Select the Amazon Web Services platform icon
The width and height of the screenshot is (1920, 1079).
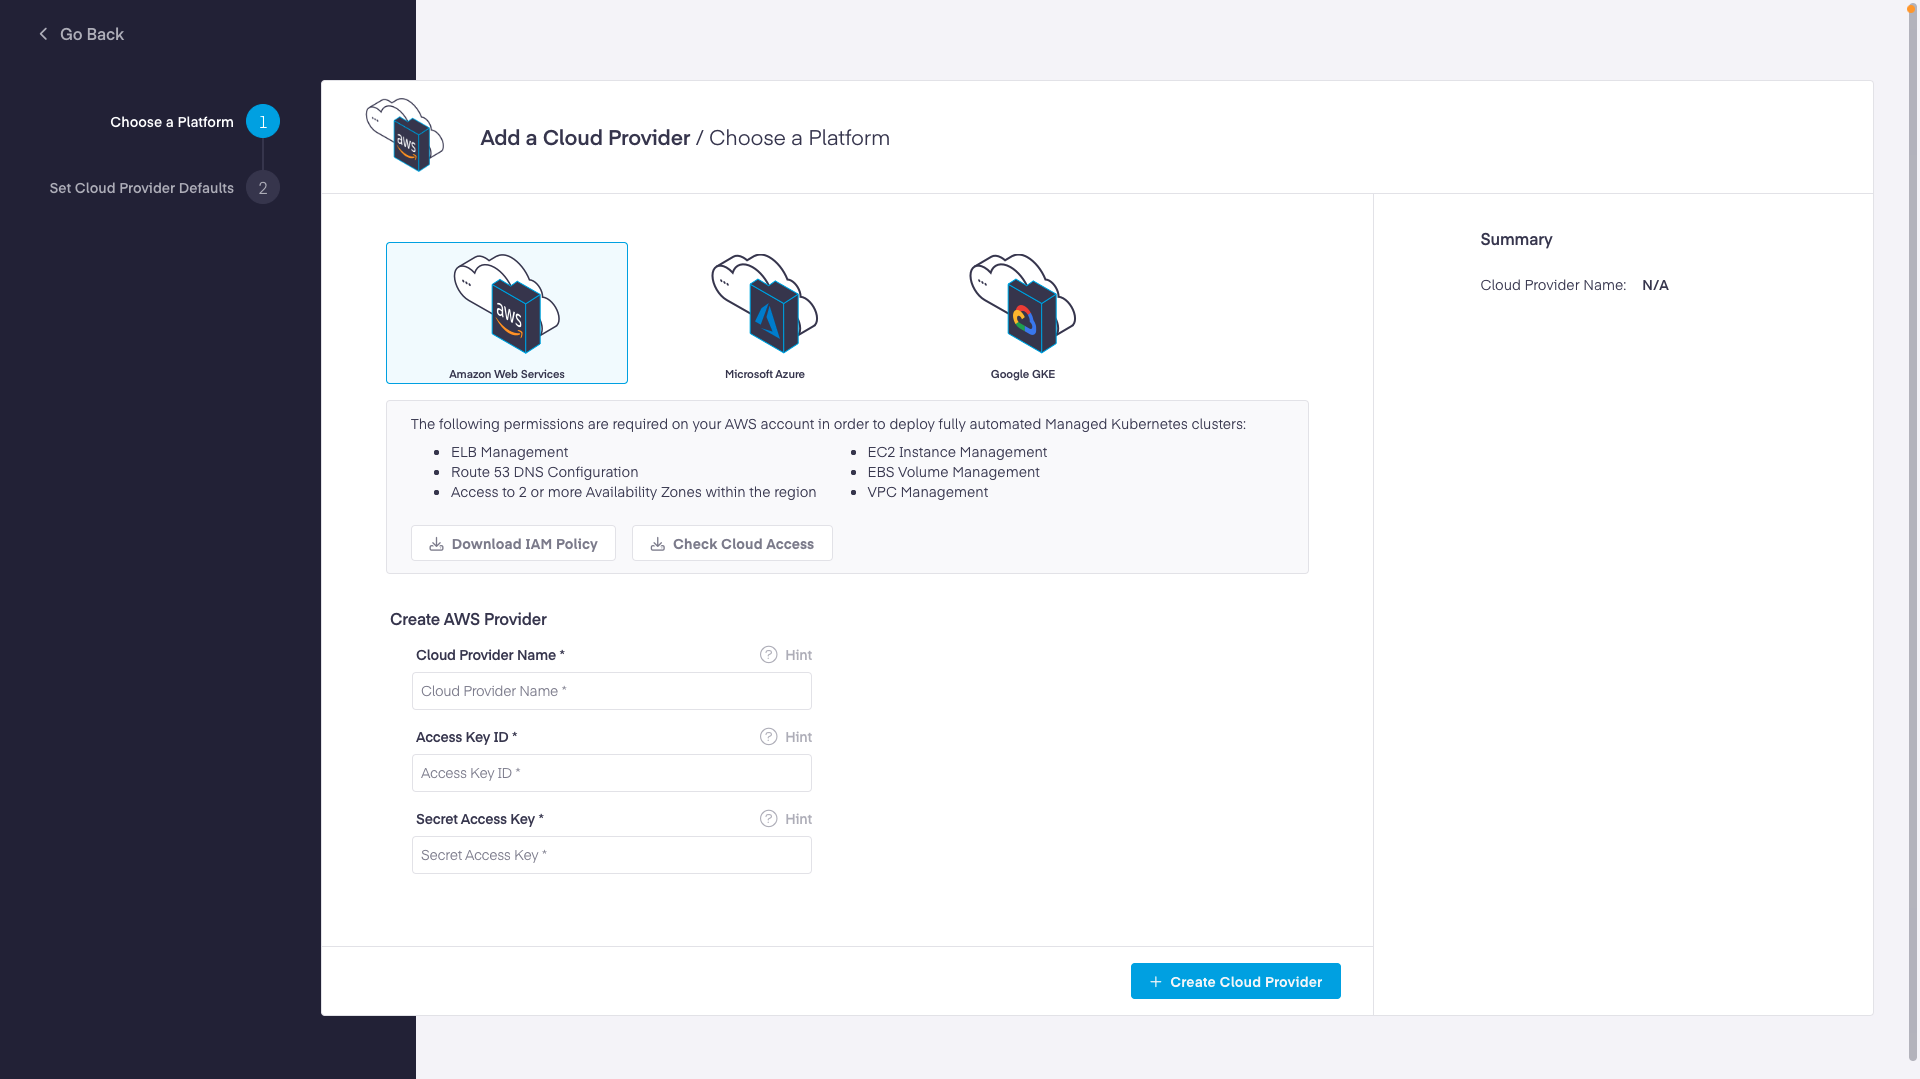point(506,305)
